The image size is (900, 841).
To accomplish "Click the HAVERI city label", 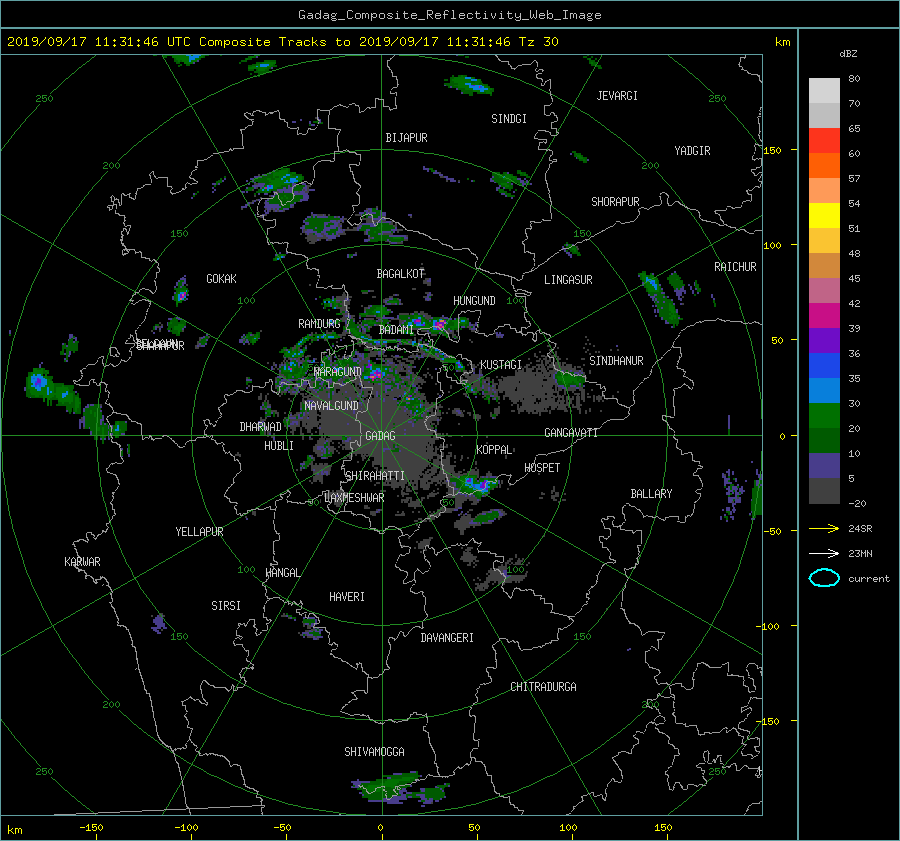I will (x=347, y=597).
